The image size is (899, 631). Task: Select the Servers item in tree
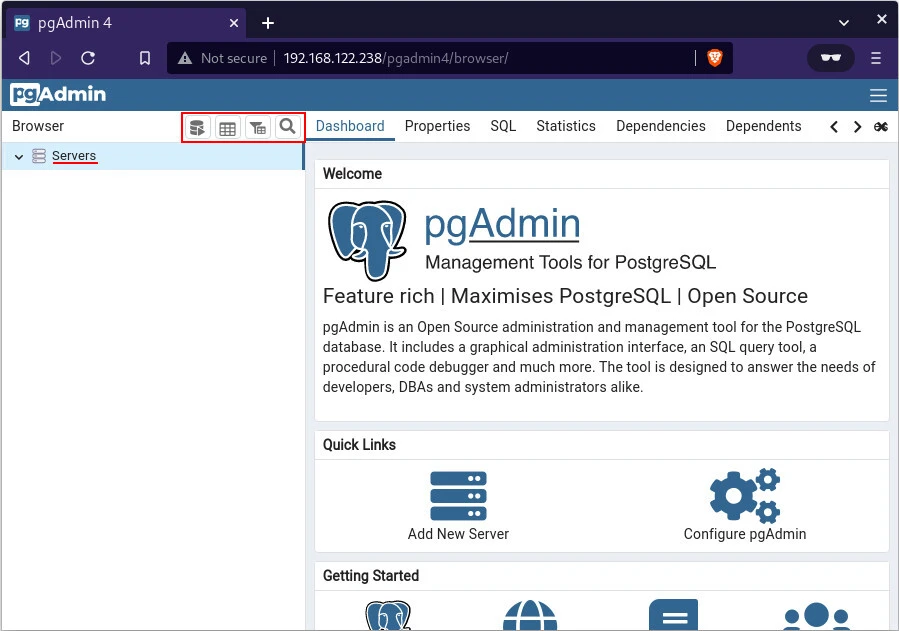click(x=74, y=156)
